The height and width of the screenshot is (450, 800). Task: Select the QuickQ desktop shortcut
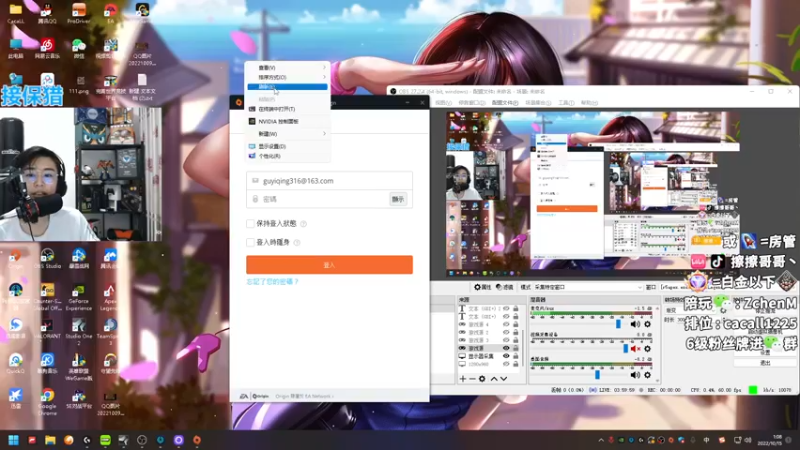(x=15, y=363)
